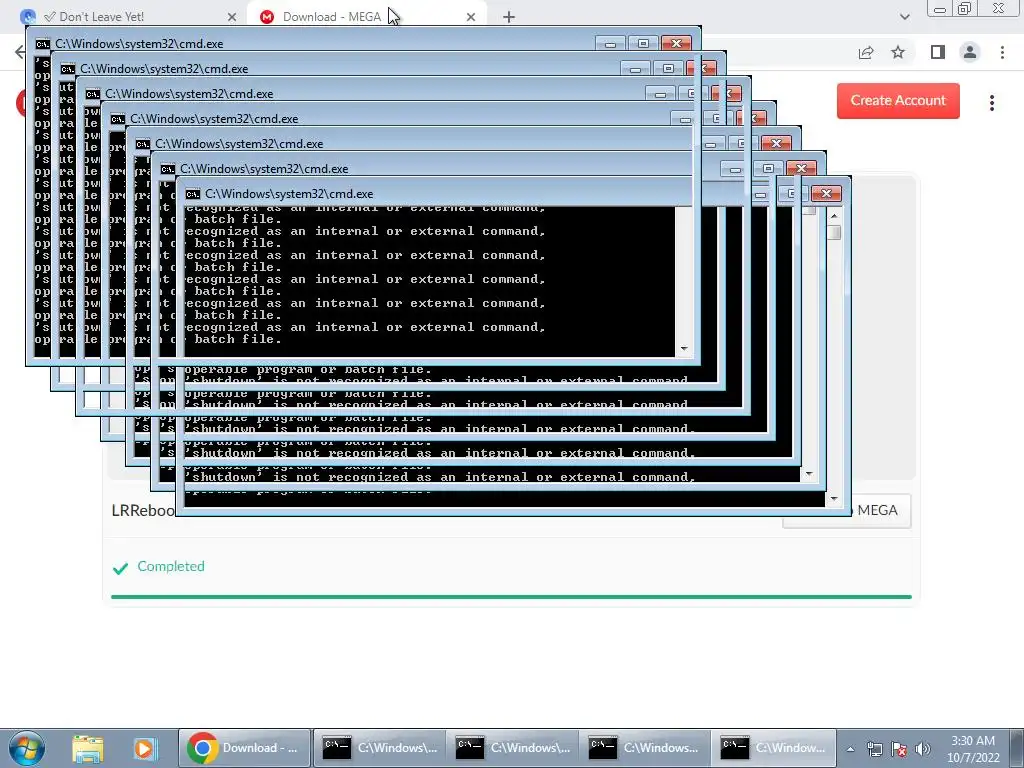Minimize the cmd.exe window overlapping Chrome's tab strip
Image resolution: width=1024 pixels, height=768 pixels.
610,44
